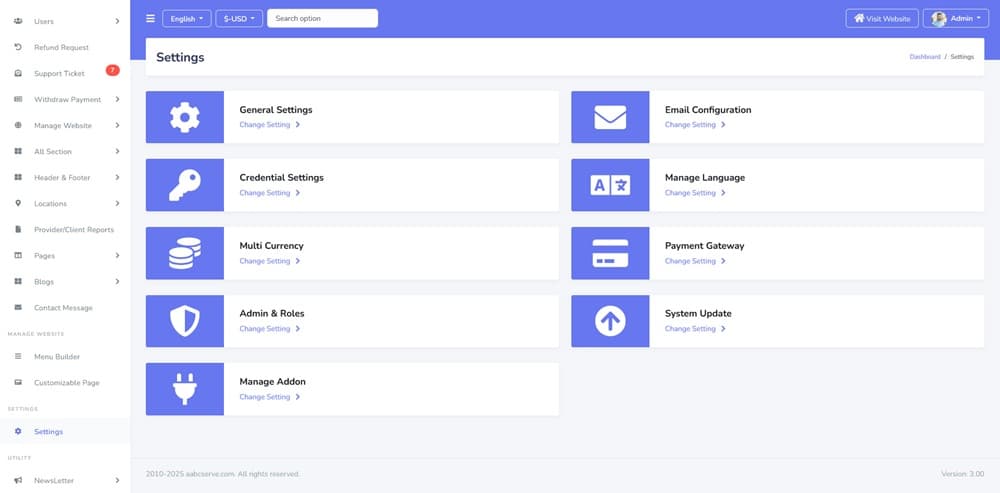Click the Multi Currency coins icon

tap(185, 253)
